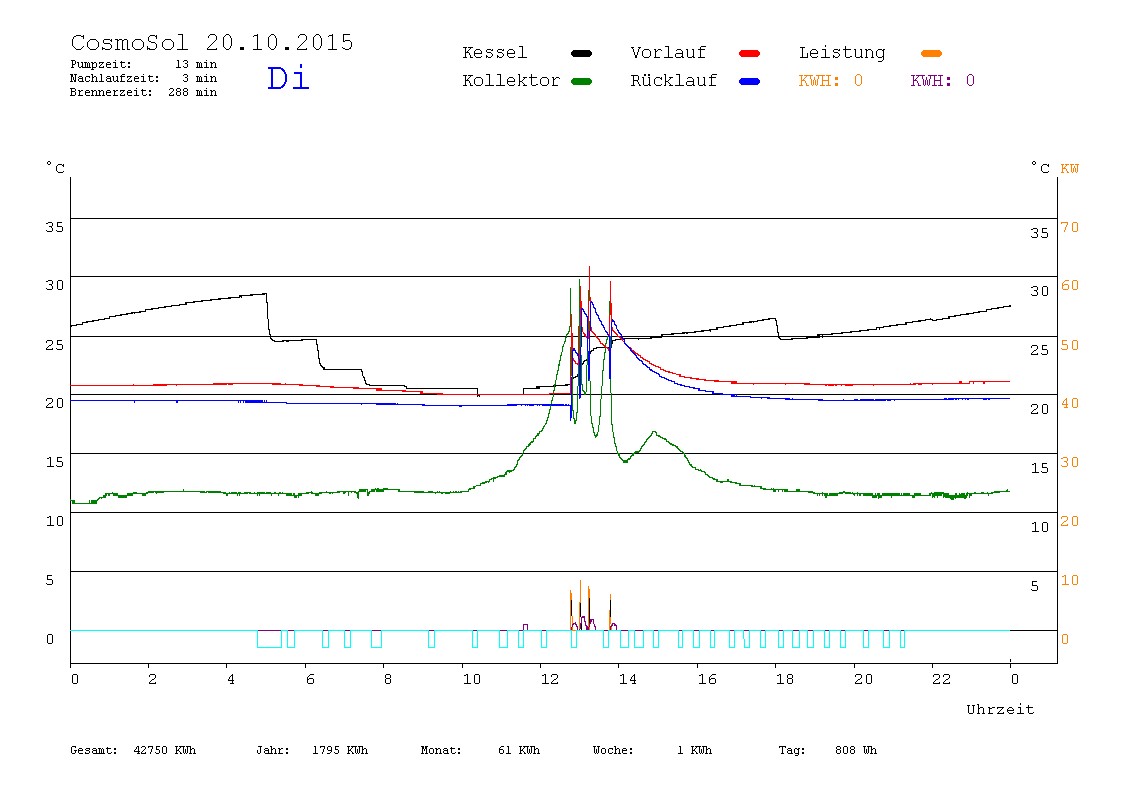Click the orange KW axis value '10'
The height and width of the screenshot is (812, 1148).
tap(1070, 581)
